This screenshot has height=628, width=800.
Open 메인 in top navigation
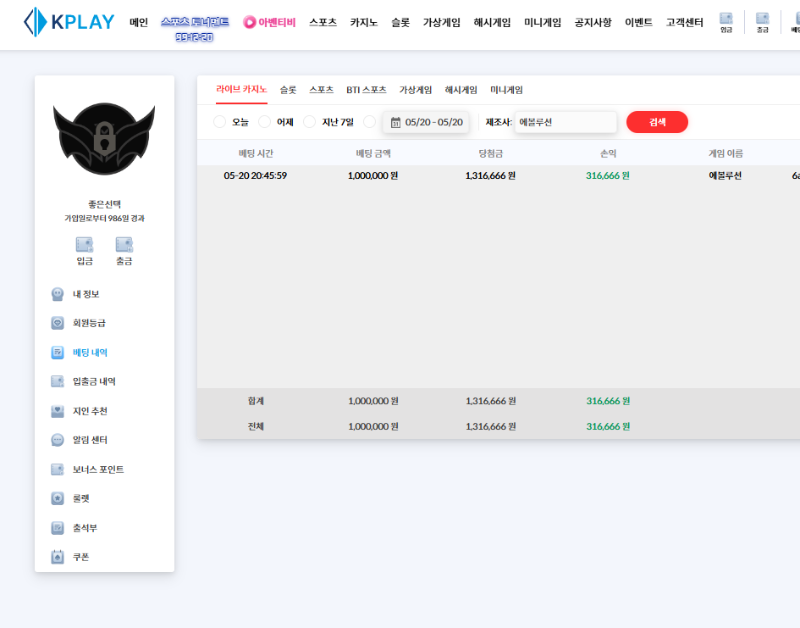pos(139,22)
